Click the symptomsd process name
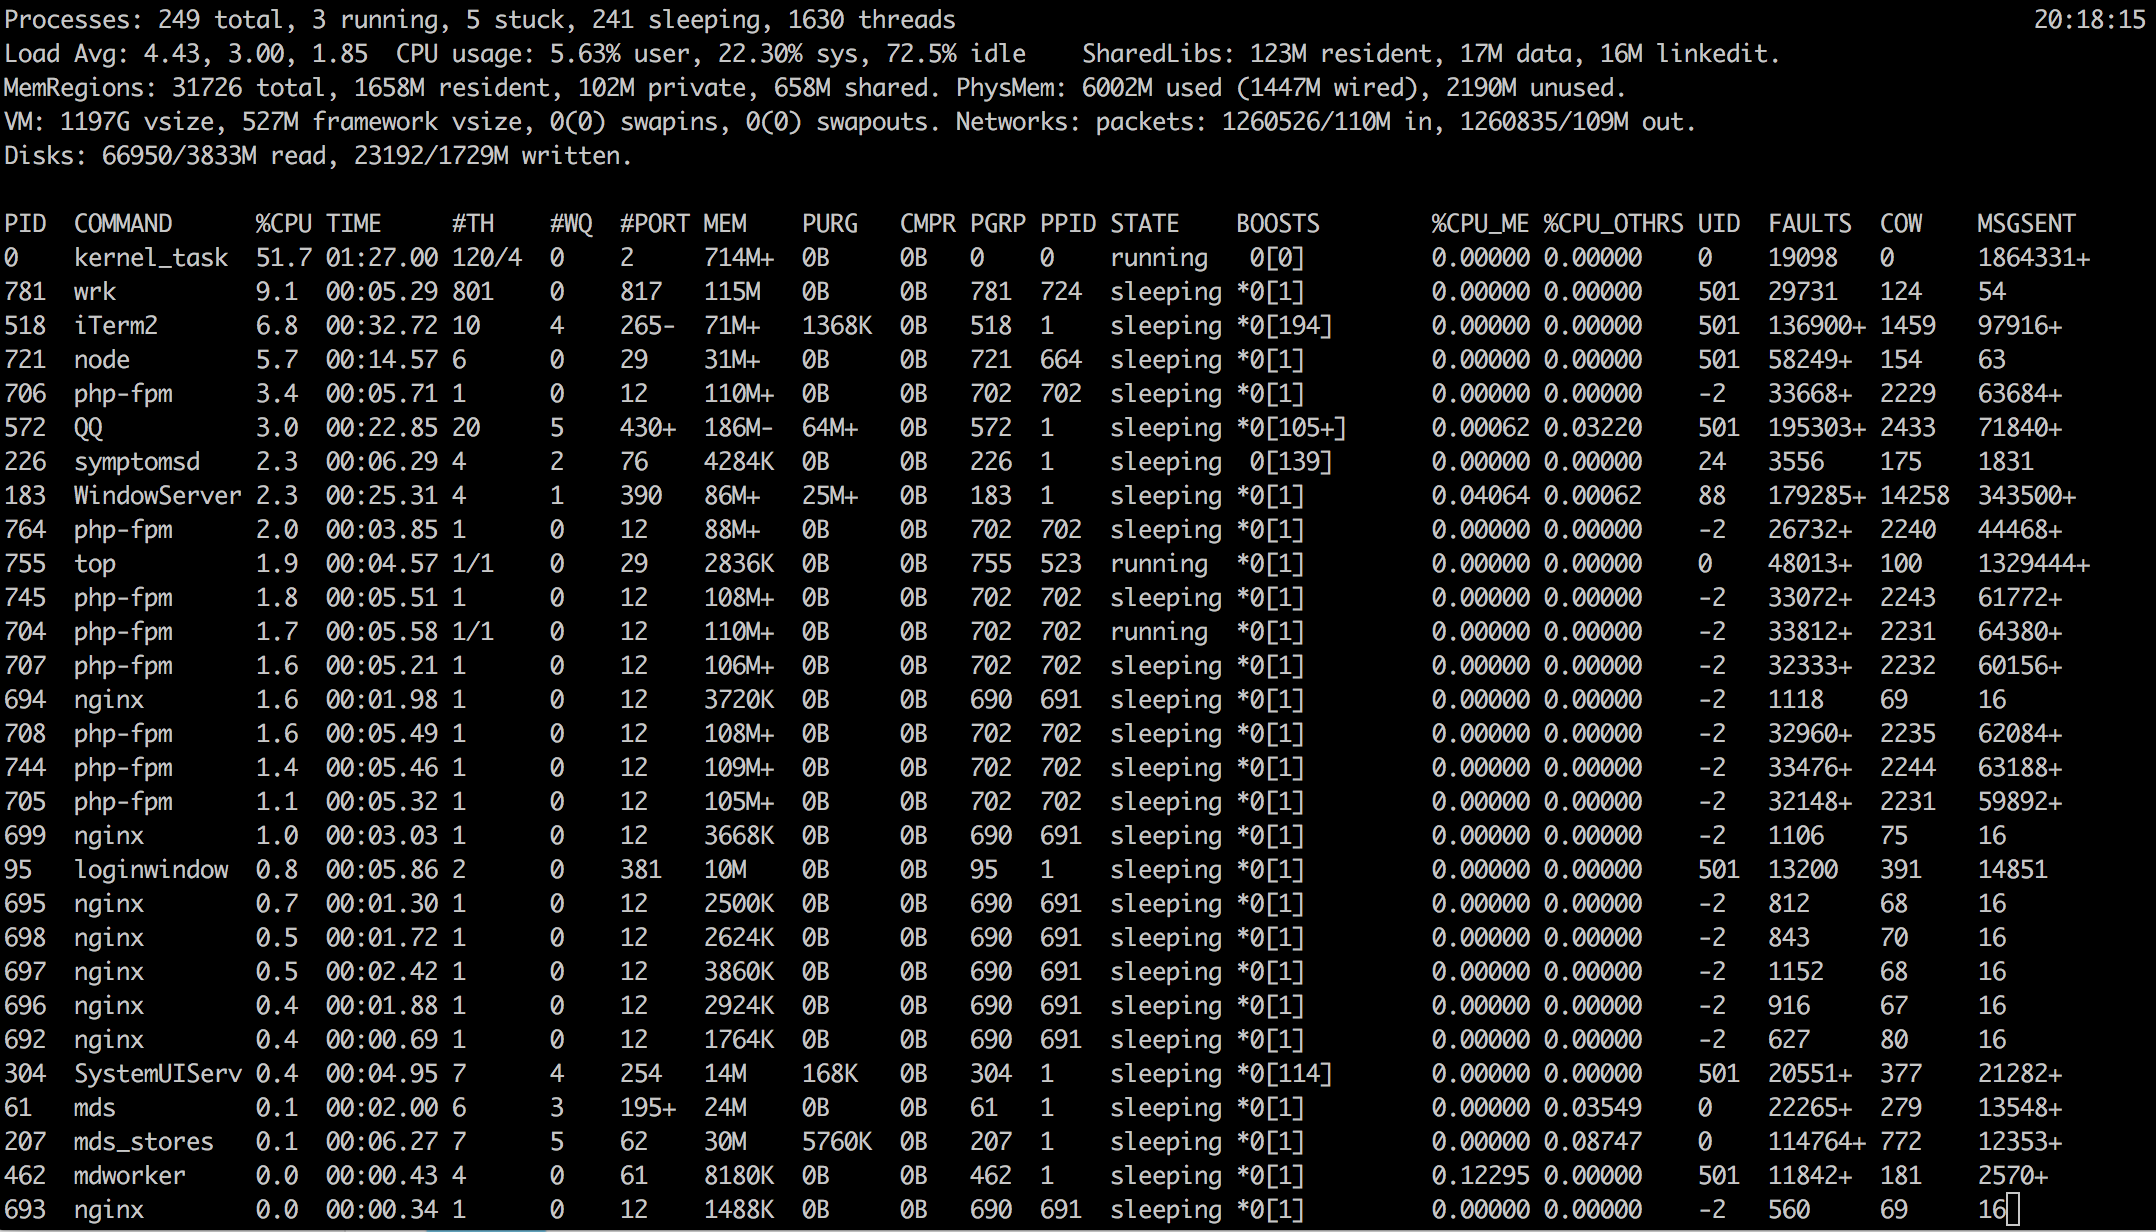This screenshot has height=1232, width=2156. [x=137, y=462]
